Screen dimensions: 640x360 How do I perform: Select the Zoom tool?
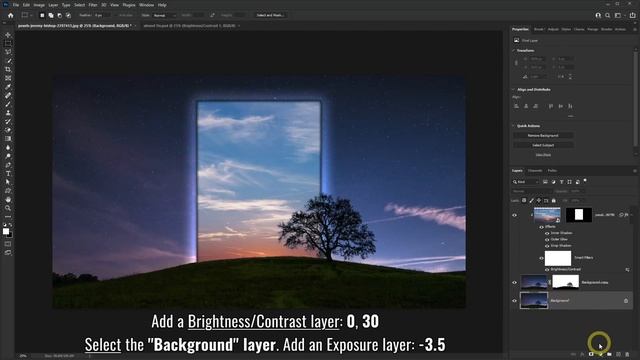tap(8, 208)
